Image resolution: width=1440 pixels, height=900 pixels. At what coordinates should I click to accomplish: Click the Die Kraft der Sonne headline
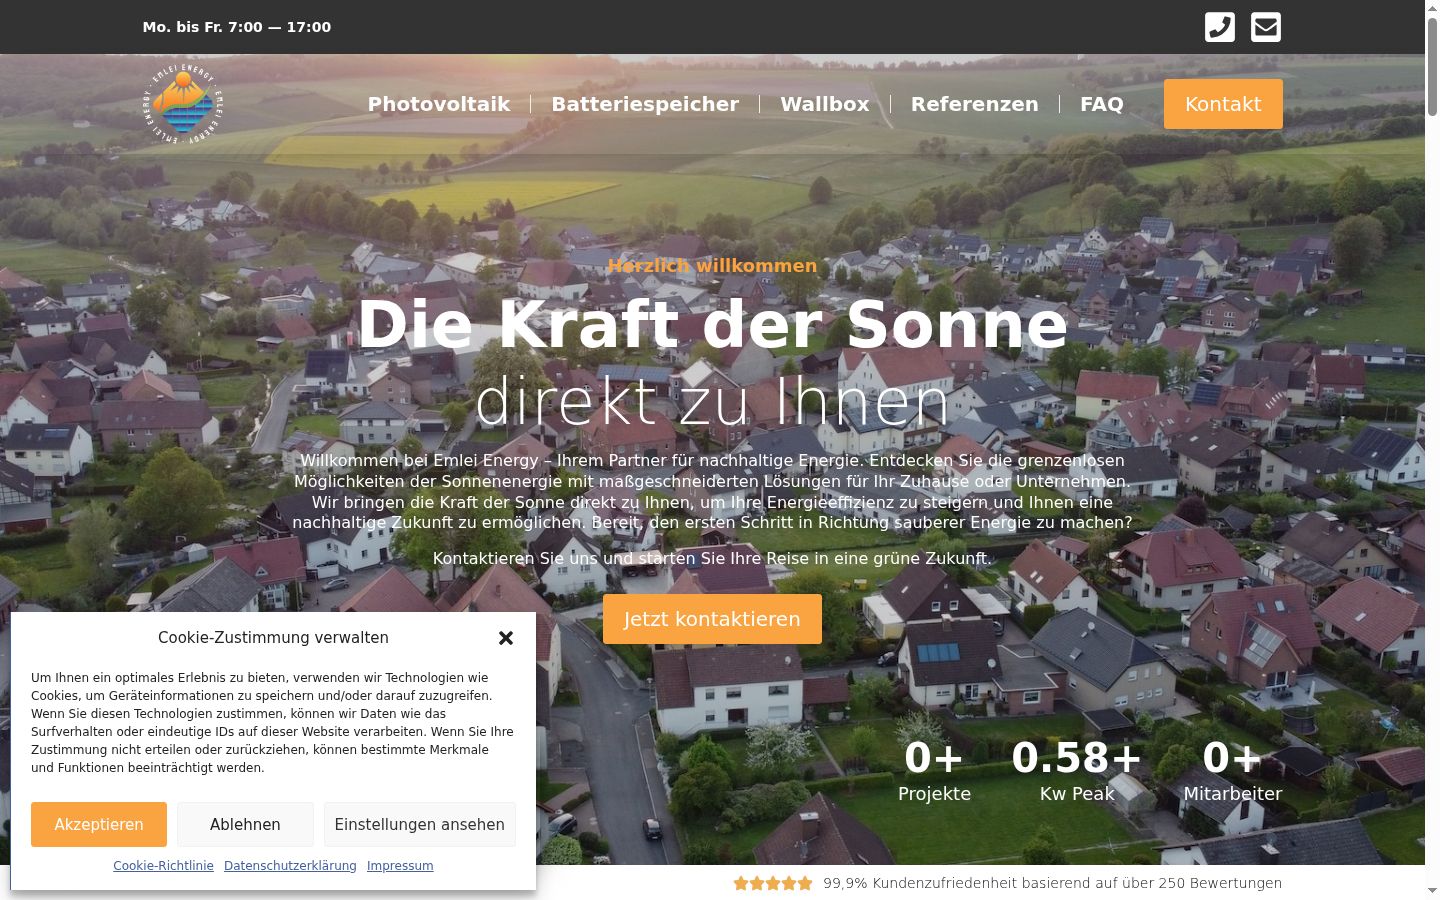pyautogui.click(x=712, y=324)
